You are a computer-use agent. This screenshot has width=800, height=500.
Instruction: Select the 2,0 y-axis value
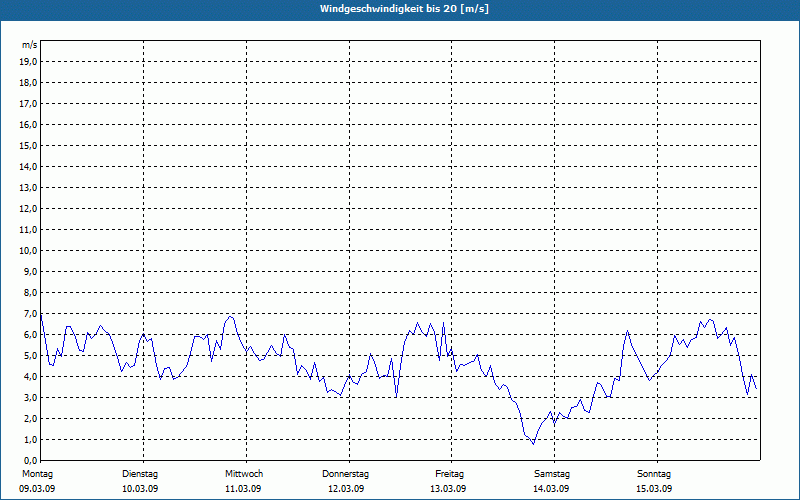coord(30,419)
